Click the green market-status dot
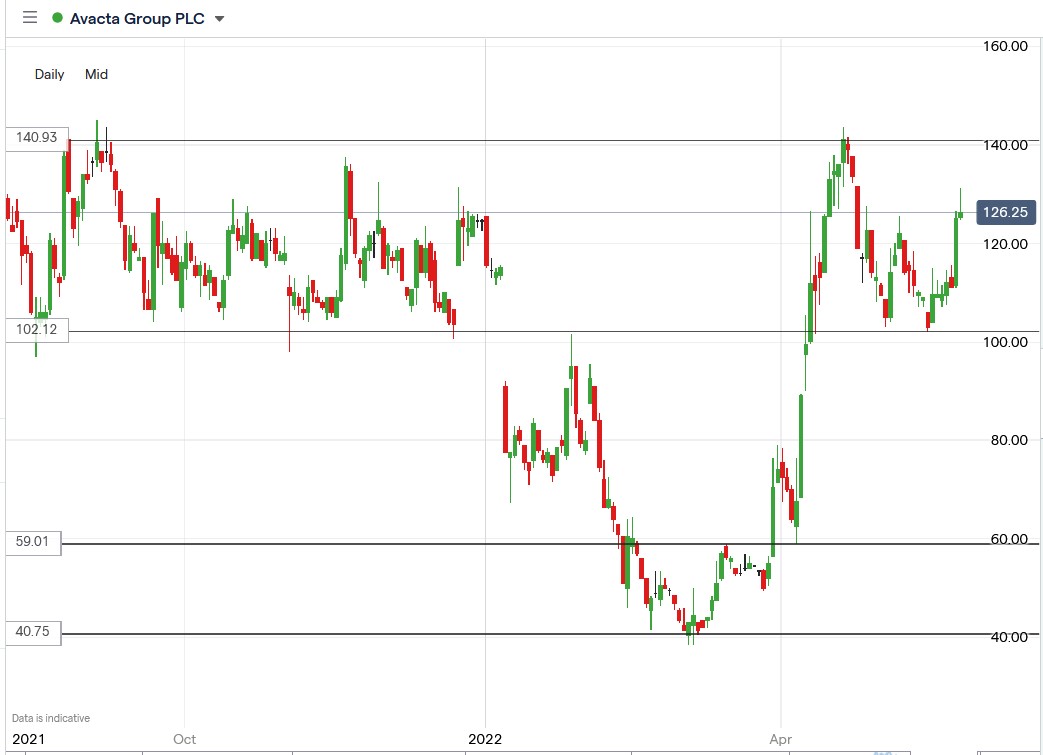The width and height of the screenshot is (1043, 755). 56,17
